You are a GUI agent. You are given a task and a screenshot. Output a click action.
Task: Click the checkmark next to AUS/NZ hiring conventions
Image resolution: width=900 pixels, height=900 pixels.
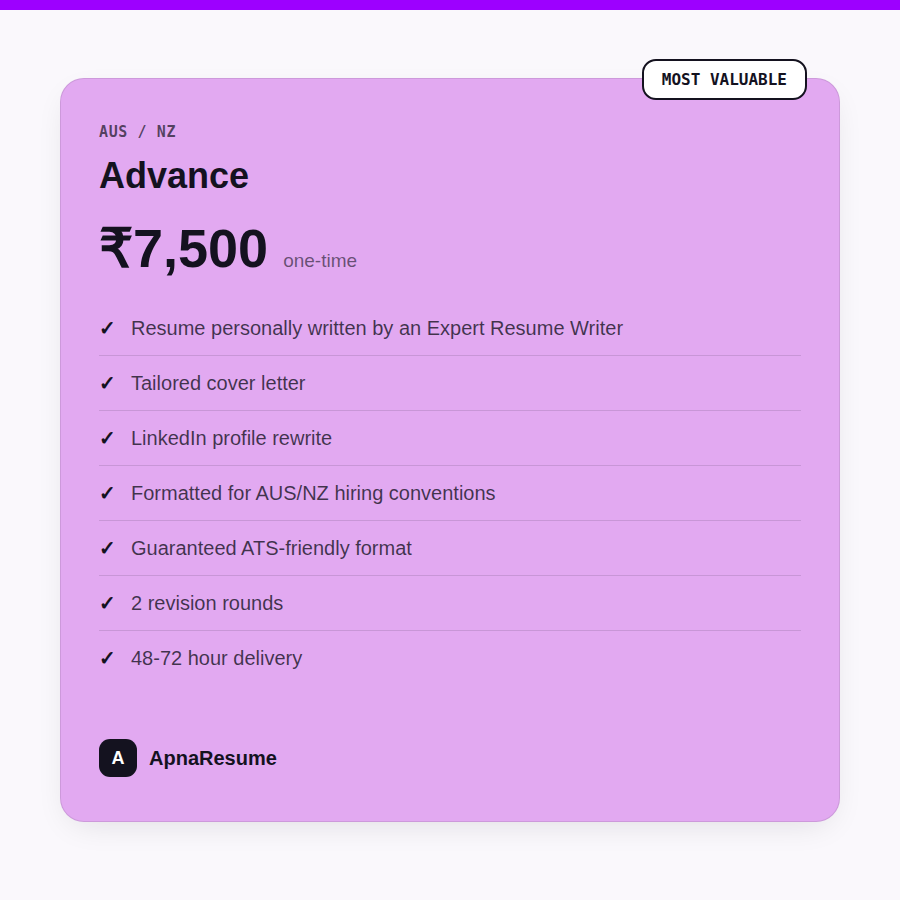click(107, 494)
